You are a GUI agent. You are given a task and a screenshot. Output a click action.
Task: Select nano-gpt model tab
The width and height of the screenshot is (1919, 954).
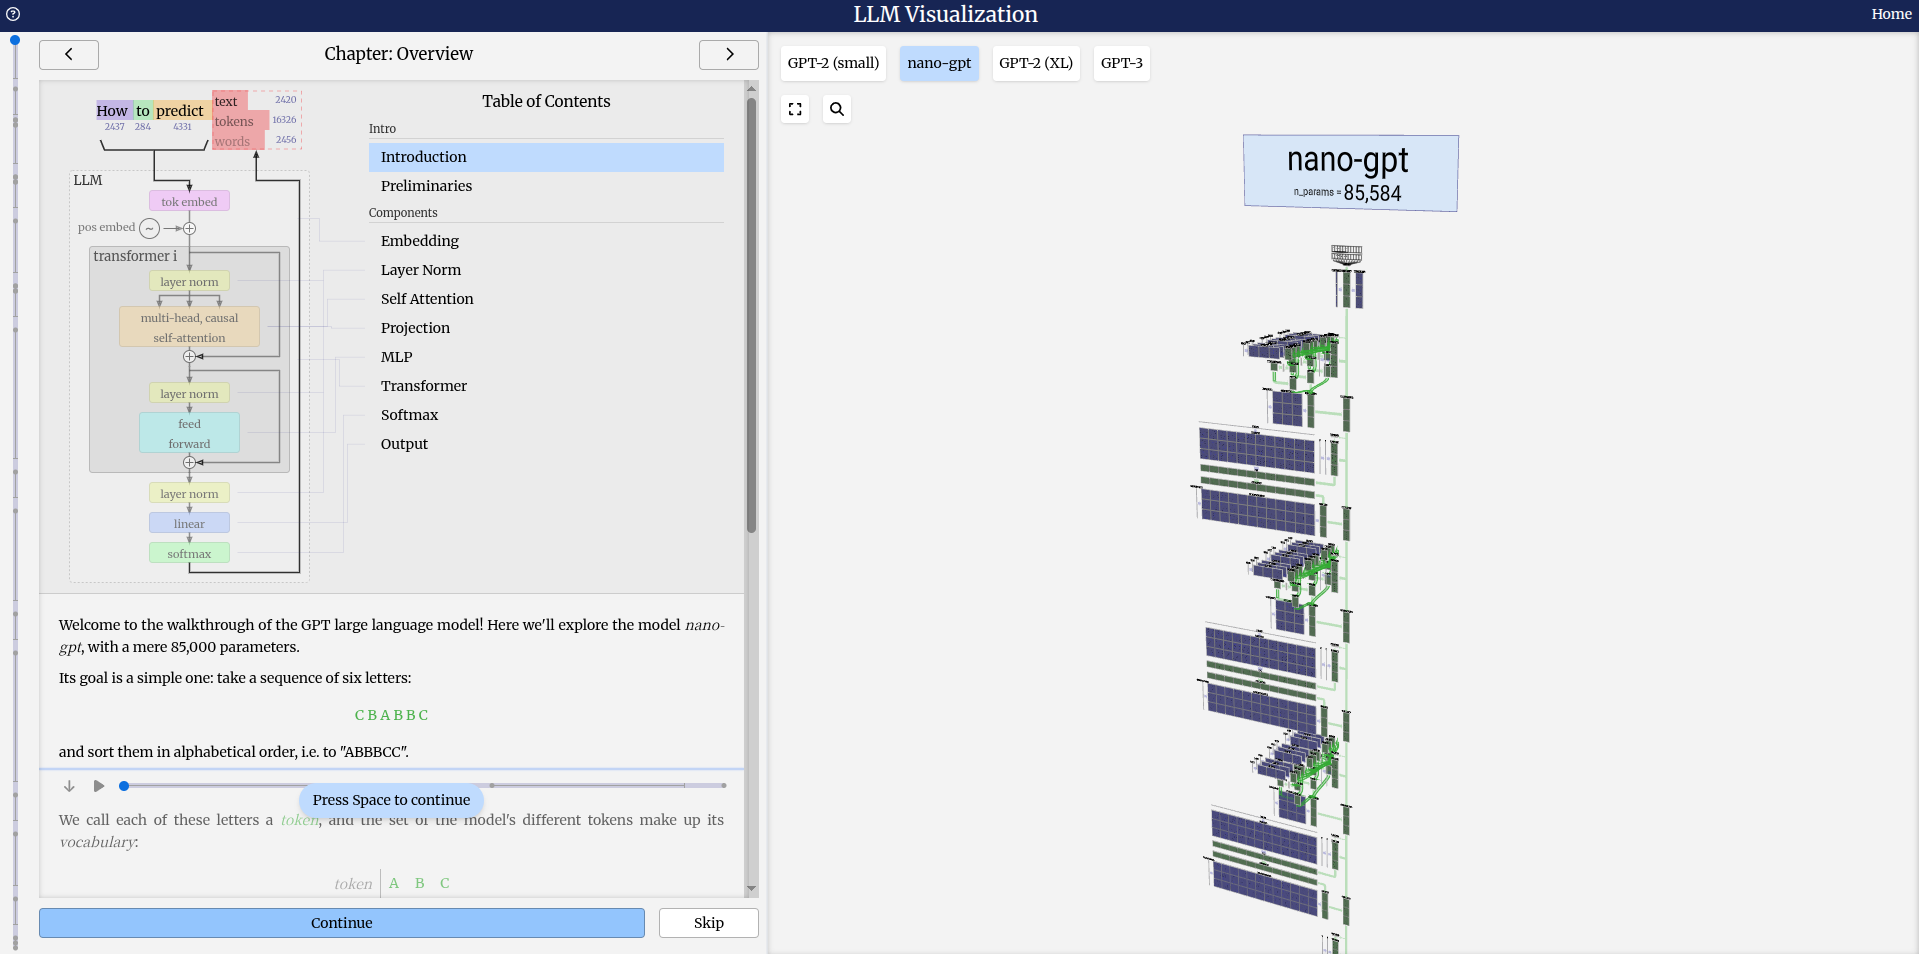coord(939,63)
